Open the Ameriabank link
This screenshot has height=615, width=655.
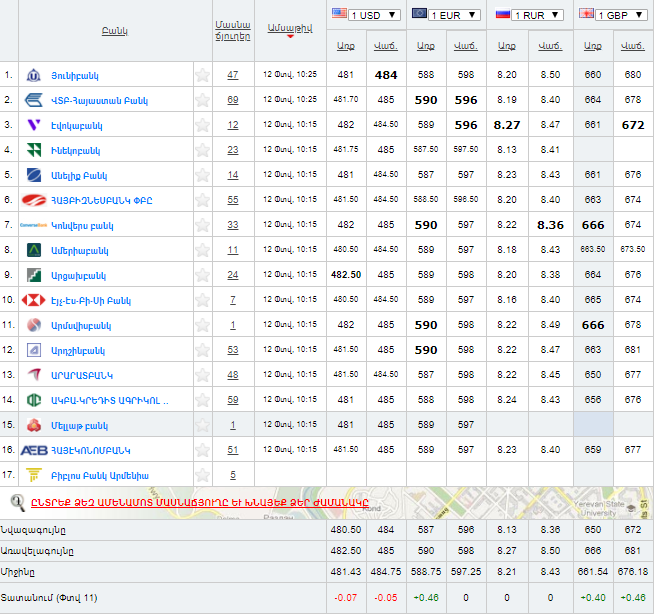(81, 250)
